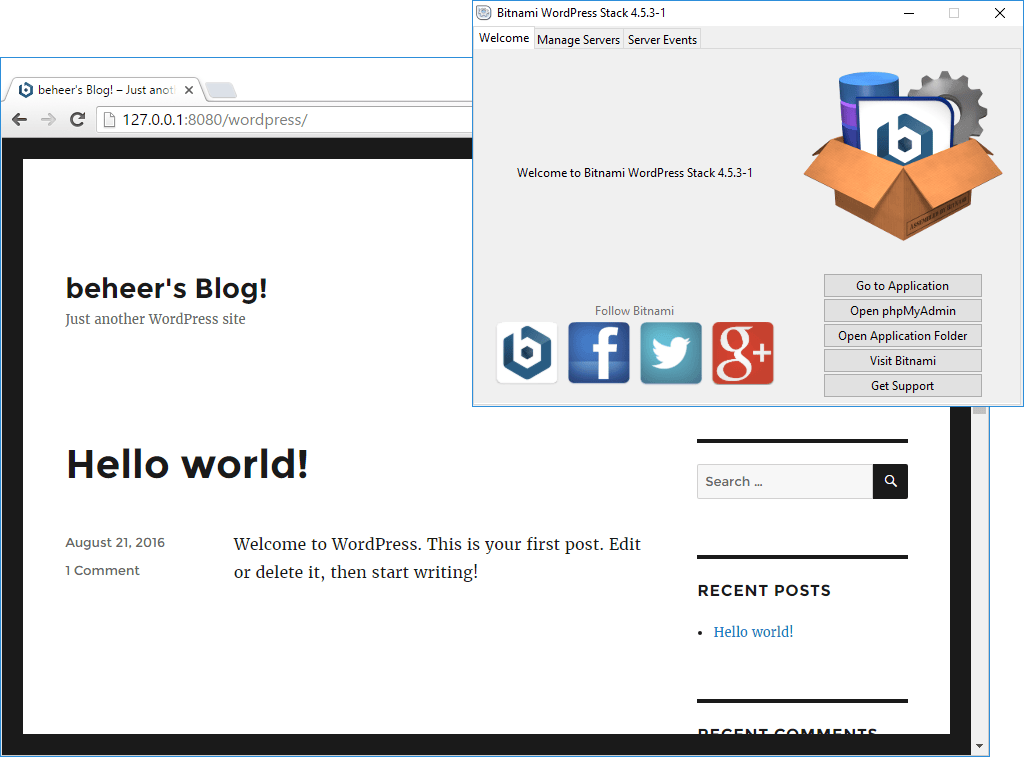Click the beheer's Blog! site title
This screenshot has width=1024, height=757.
coord(167,288)
